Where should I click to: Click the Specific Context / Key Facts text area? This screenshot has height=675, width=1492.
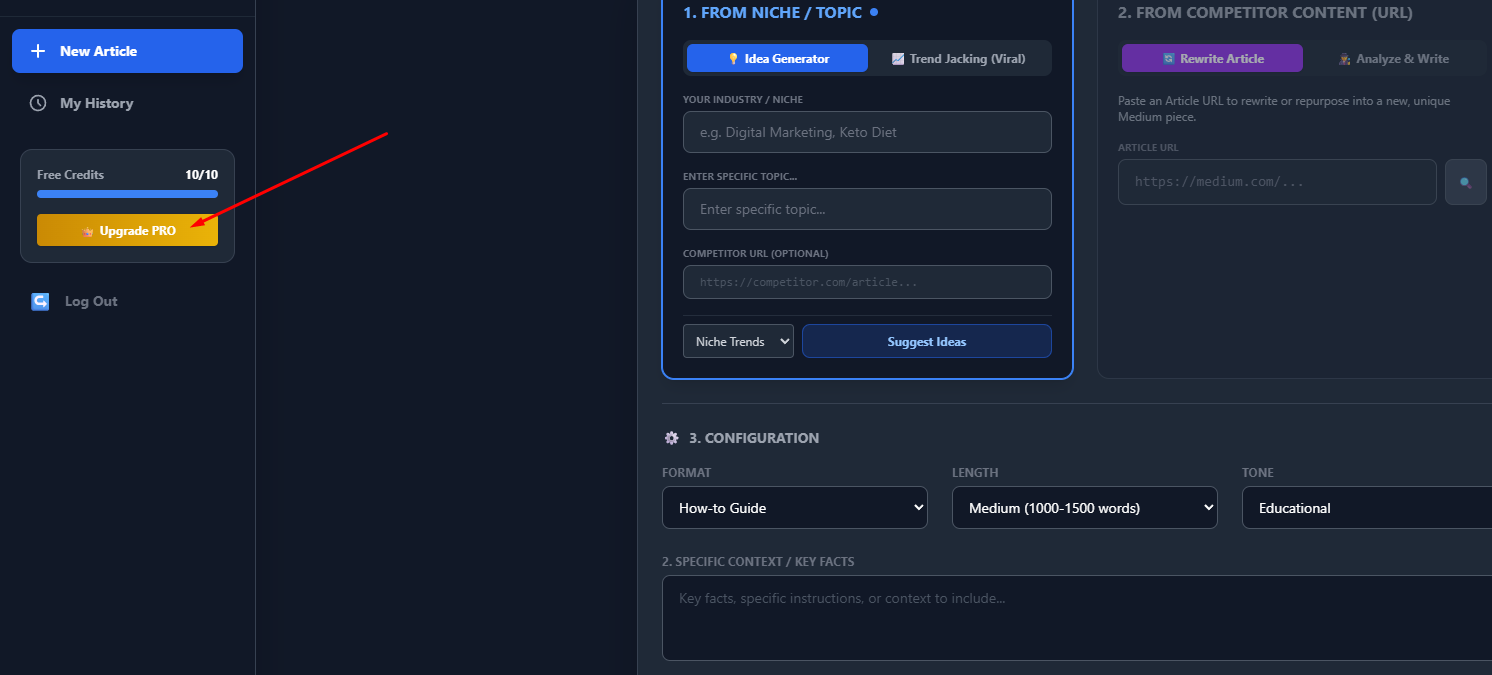(1077, 618)
